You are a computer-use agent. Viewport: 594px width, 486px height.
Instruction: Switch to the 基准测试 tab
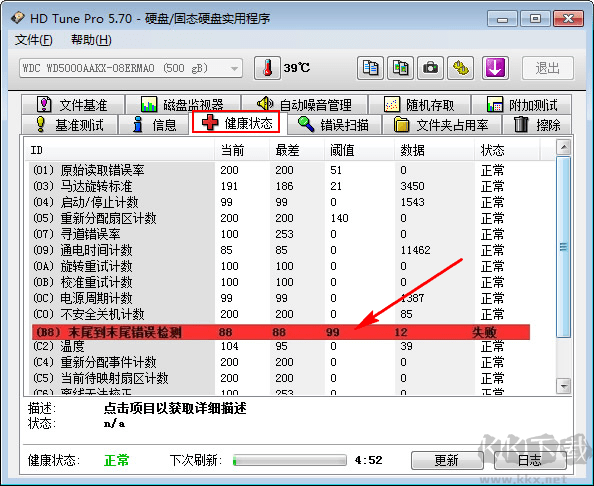coord(69,125)
